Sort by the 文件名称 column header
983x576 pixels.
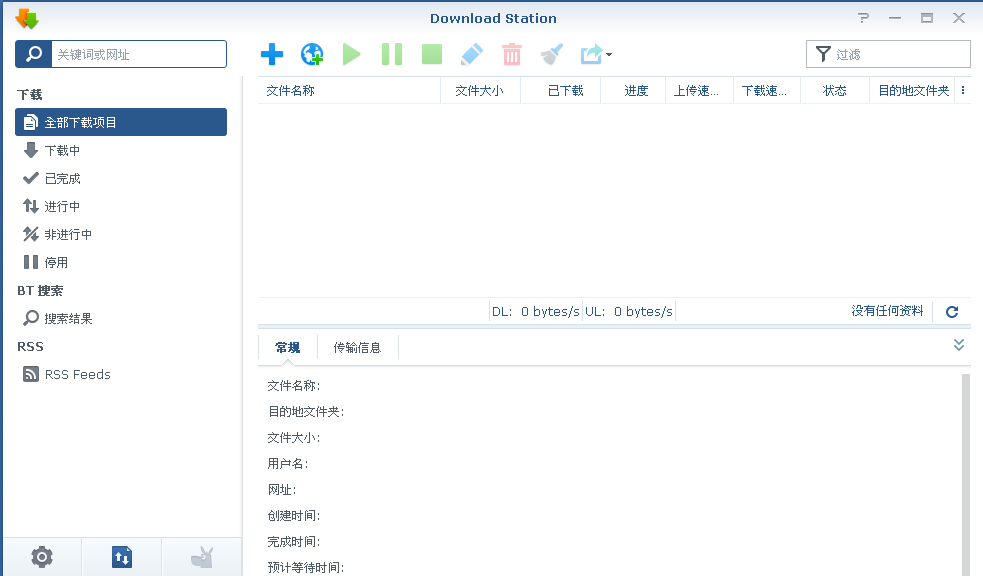point(349,91)
